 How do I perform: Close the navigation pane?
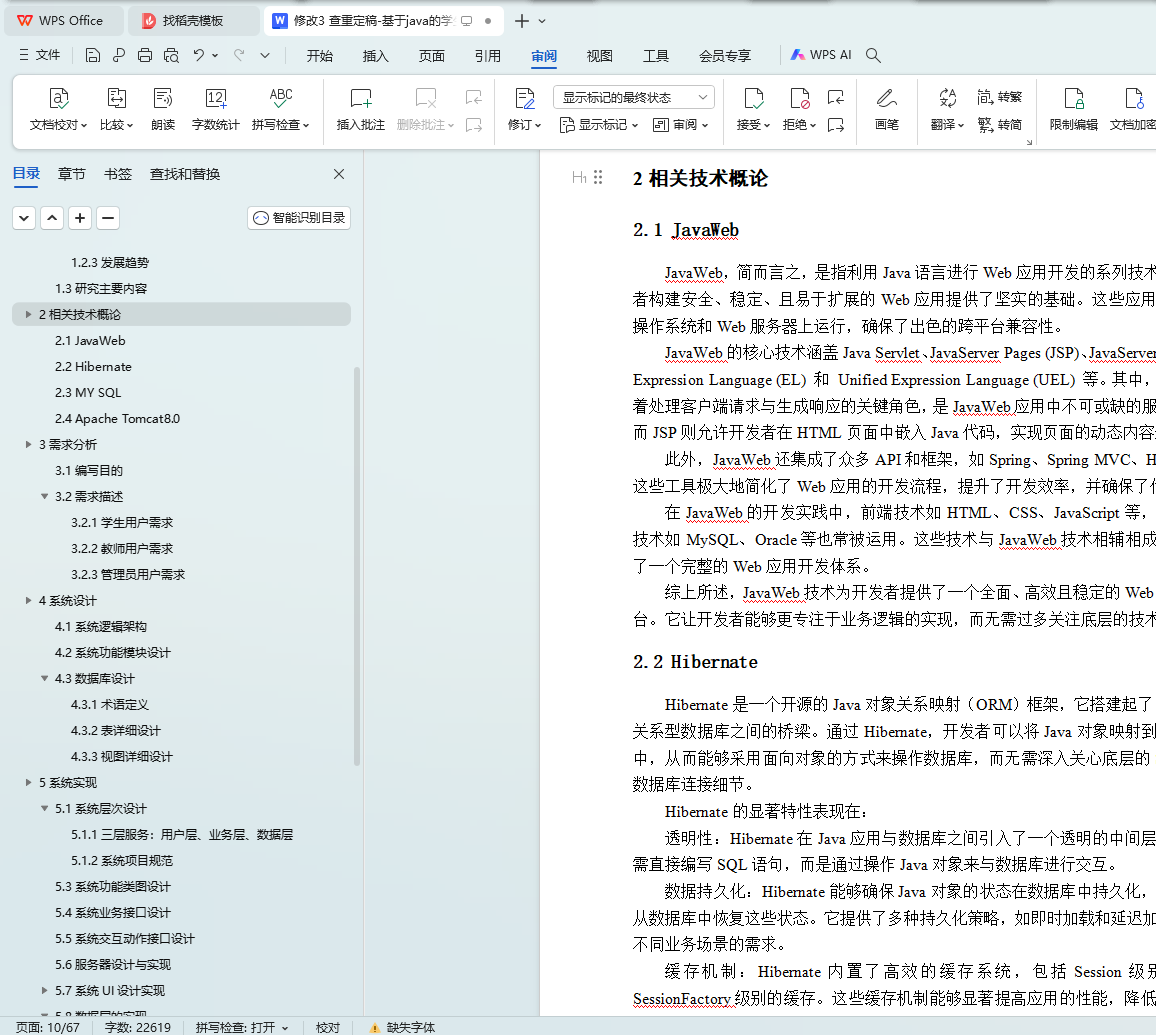[x=339, y=174]
